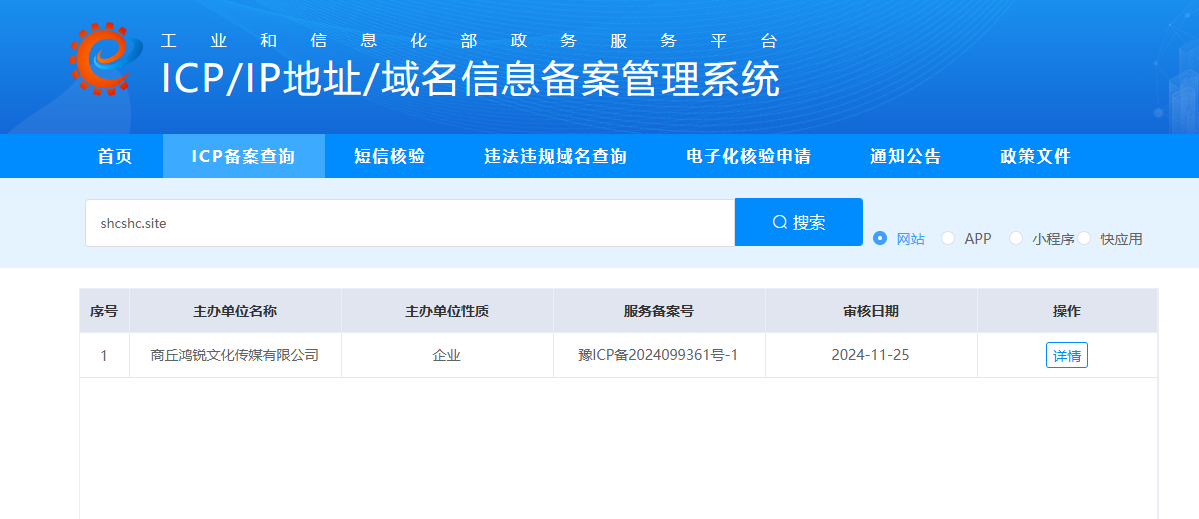Click the row number 1 cell

pyautogui.click(x=104, y=355)
